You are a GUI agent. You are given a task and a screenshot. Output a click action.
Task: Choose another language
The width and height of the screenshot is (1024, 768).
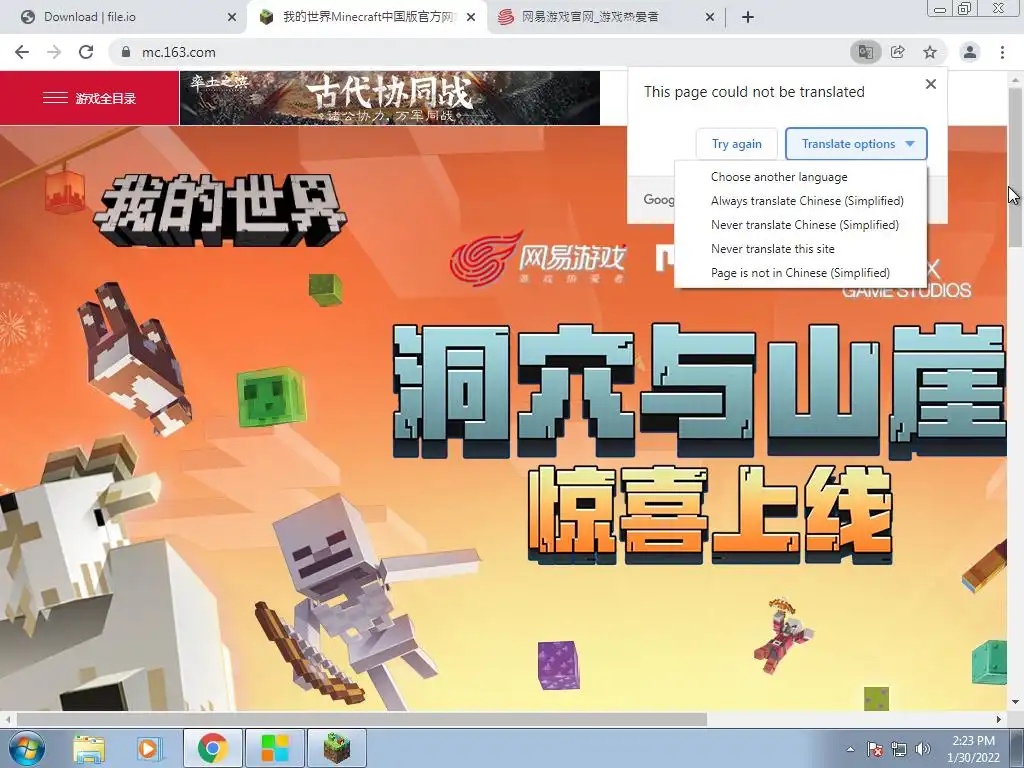779,177
